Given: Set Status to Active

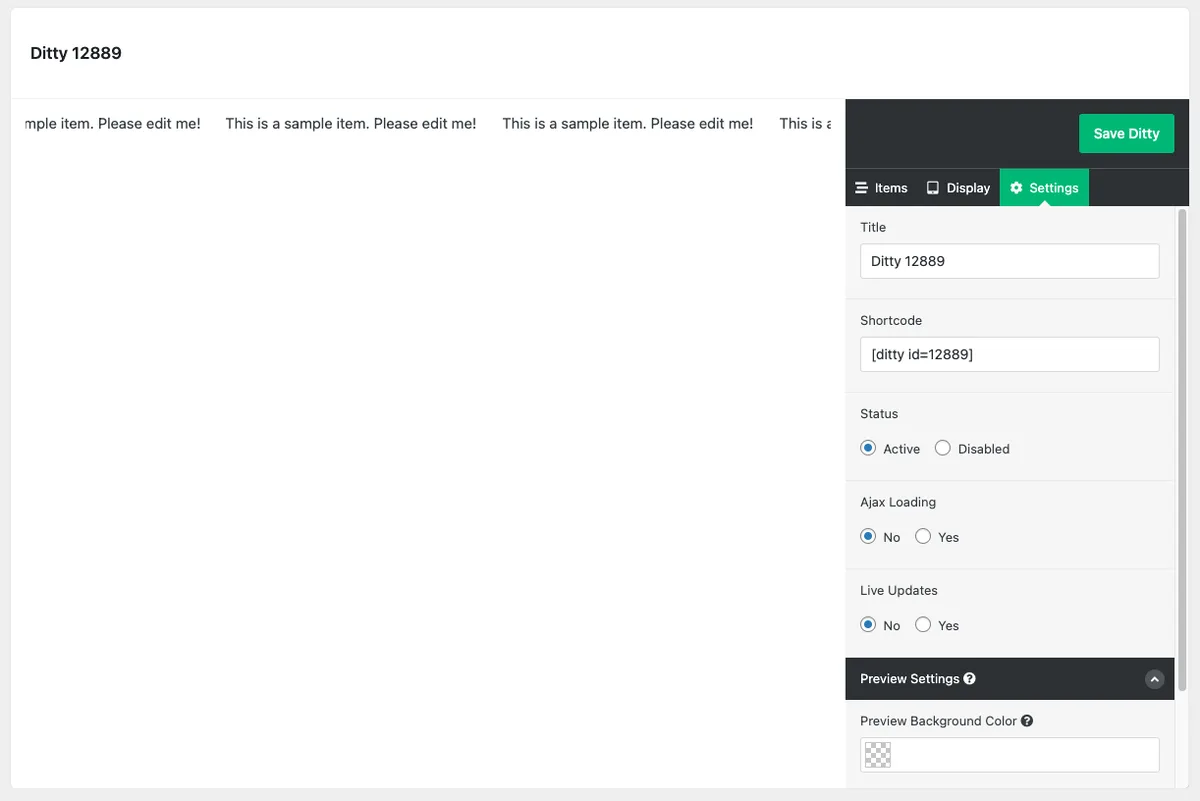Looking at the screenshot, I should click(x=868, y=448).
